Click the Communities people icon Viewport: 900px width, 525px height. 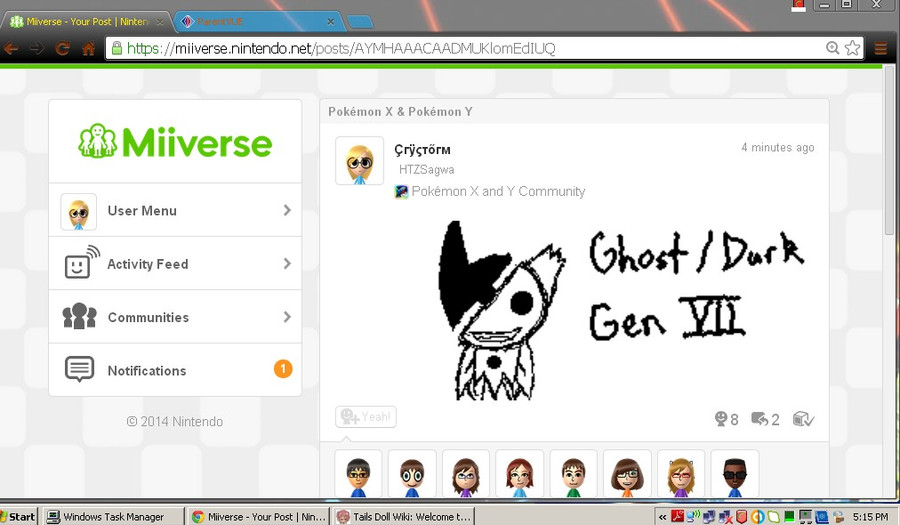click(79, 316)
